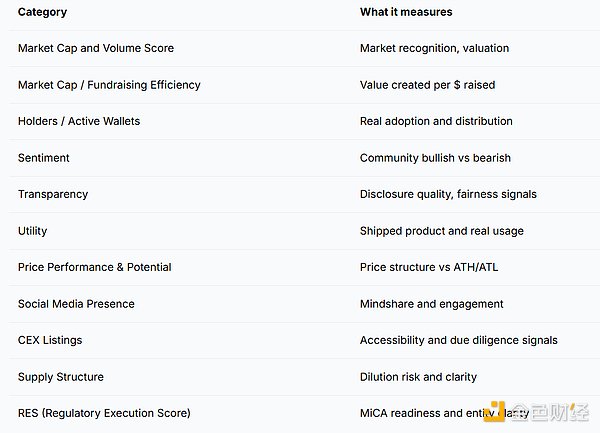Select the CEX Listings category

tap(50, 340)
